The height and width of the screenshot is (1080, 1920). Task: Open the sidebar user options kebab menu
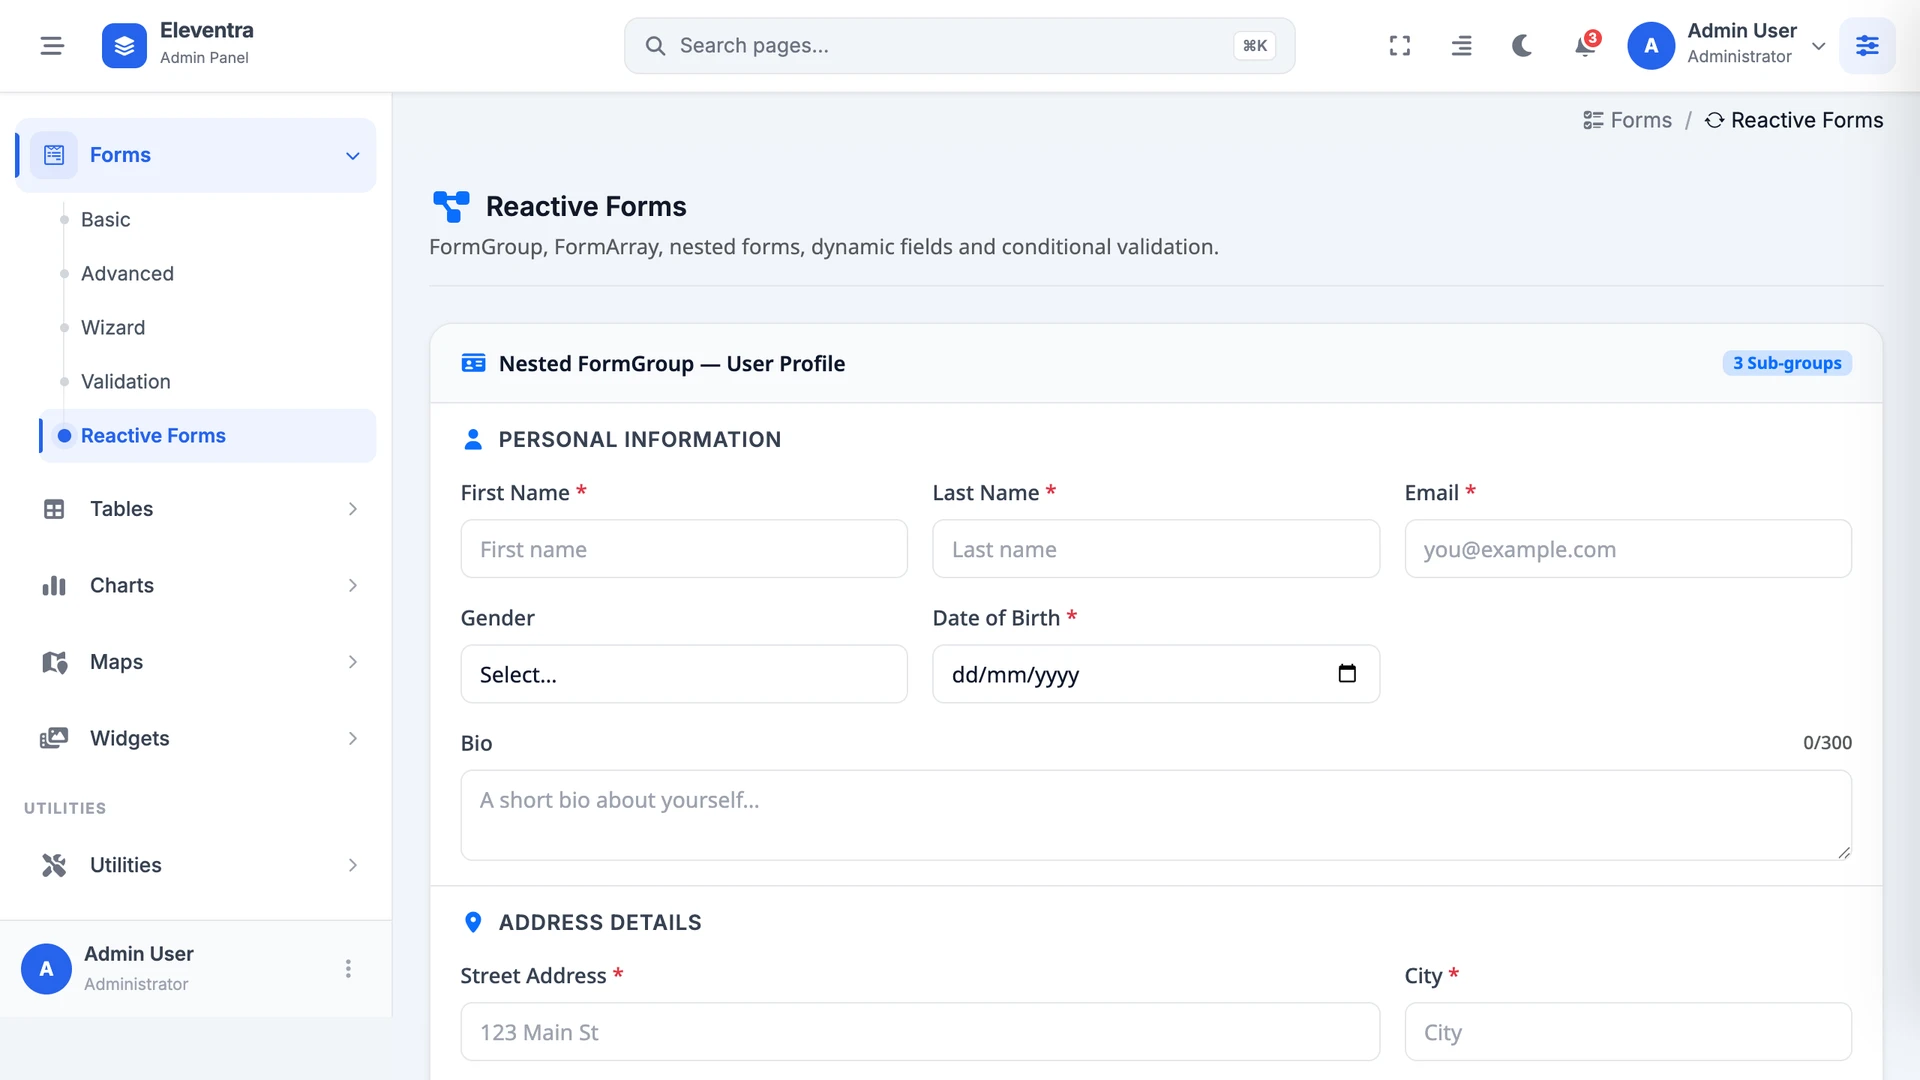[x=348, y=969]
